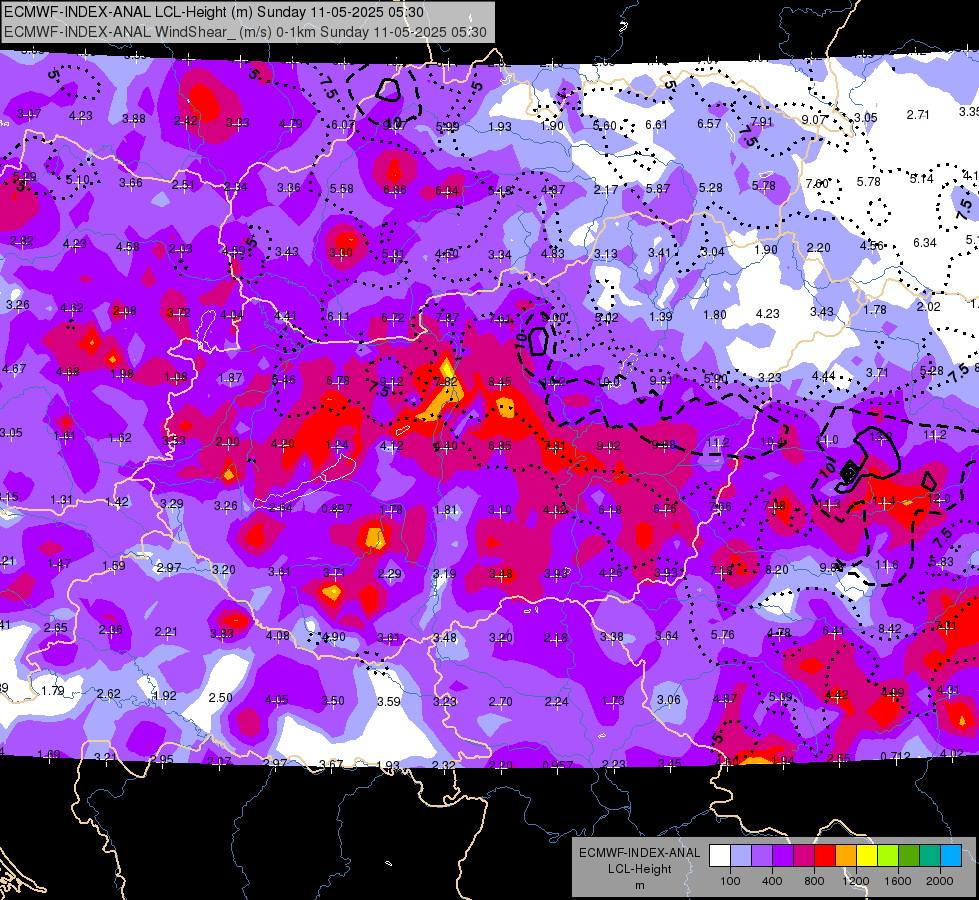979x900 pixels.
Task: Click the wind shear value 8.20
Action: point(777,570)
